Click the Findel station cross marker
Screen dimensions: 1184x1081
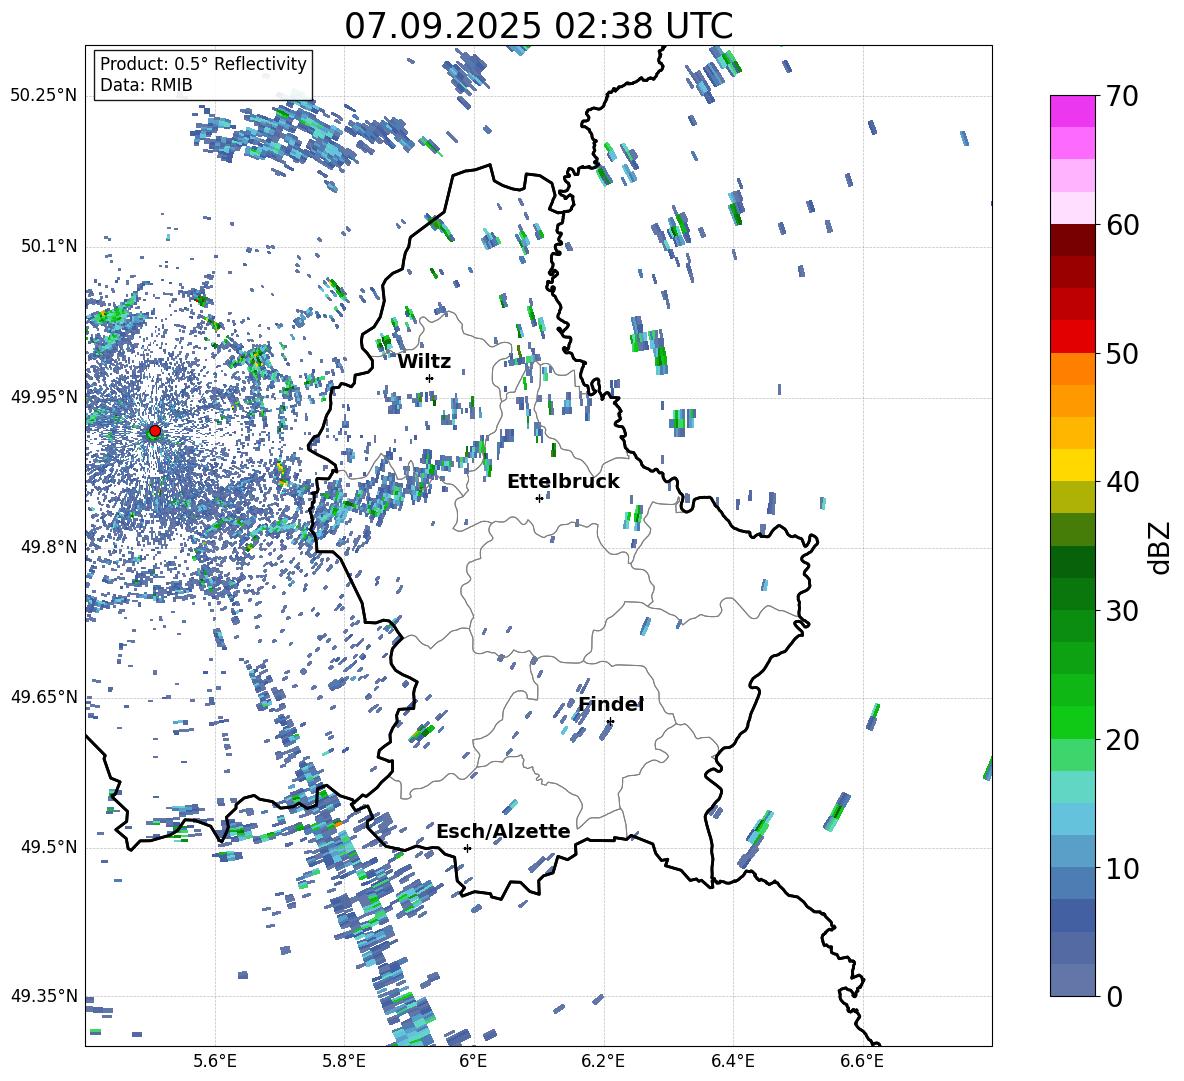[610, 722]
